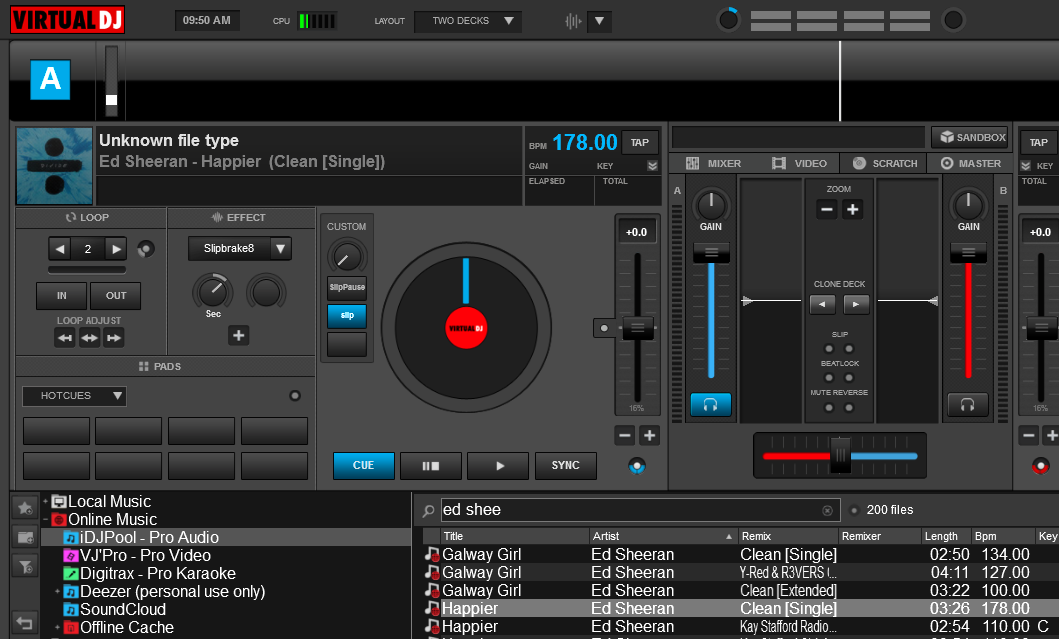Screen dimensions: 1059x639
Task: Click the loop resize middle icon
Action: click(x=89, y=338)
